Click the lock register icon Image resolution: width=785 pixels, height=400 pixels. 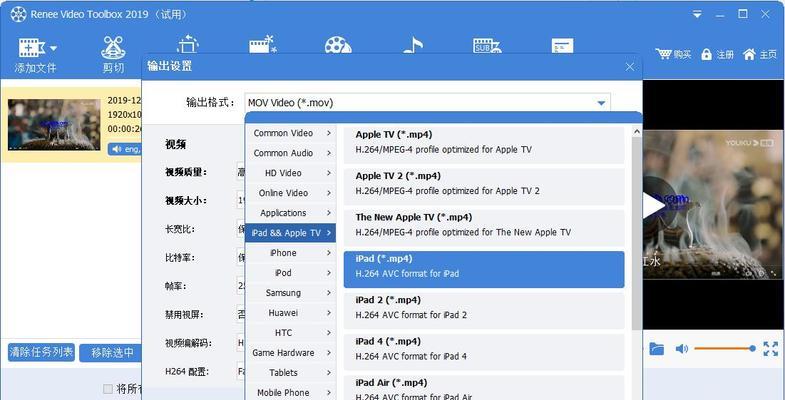pyautogui.click(x=706, y=54)
